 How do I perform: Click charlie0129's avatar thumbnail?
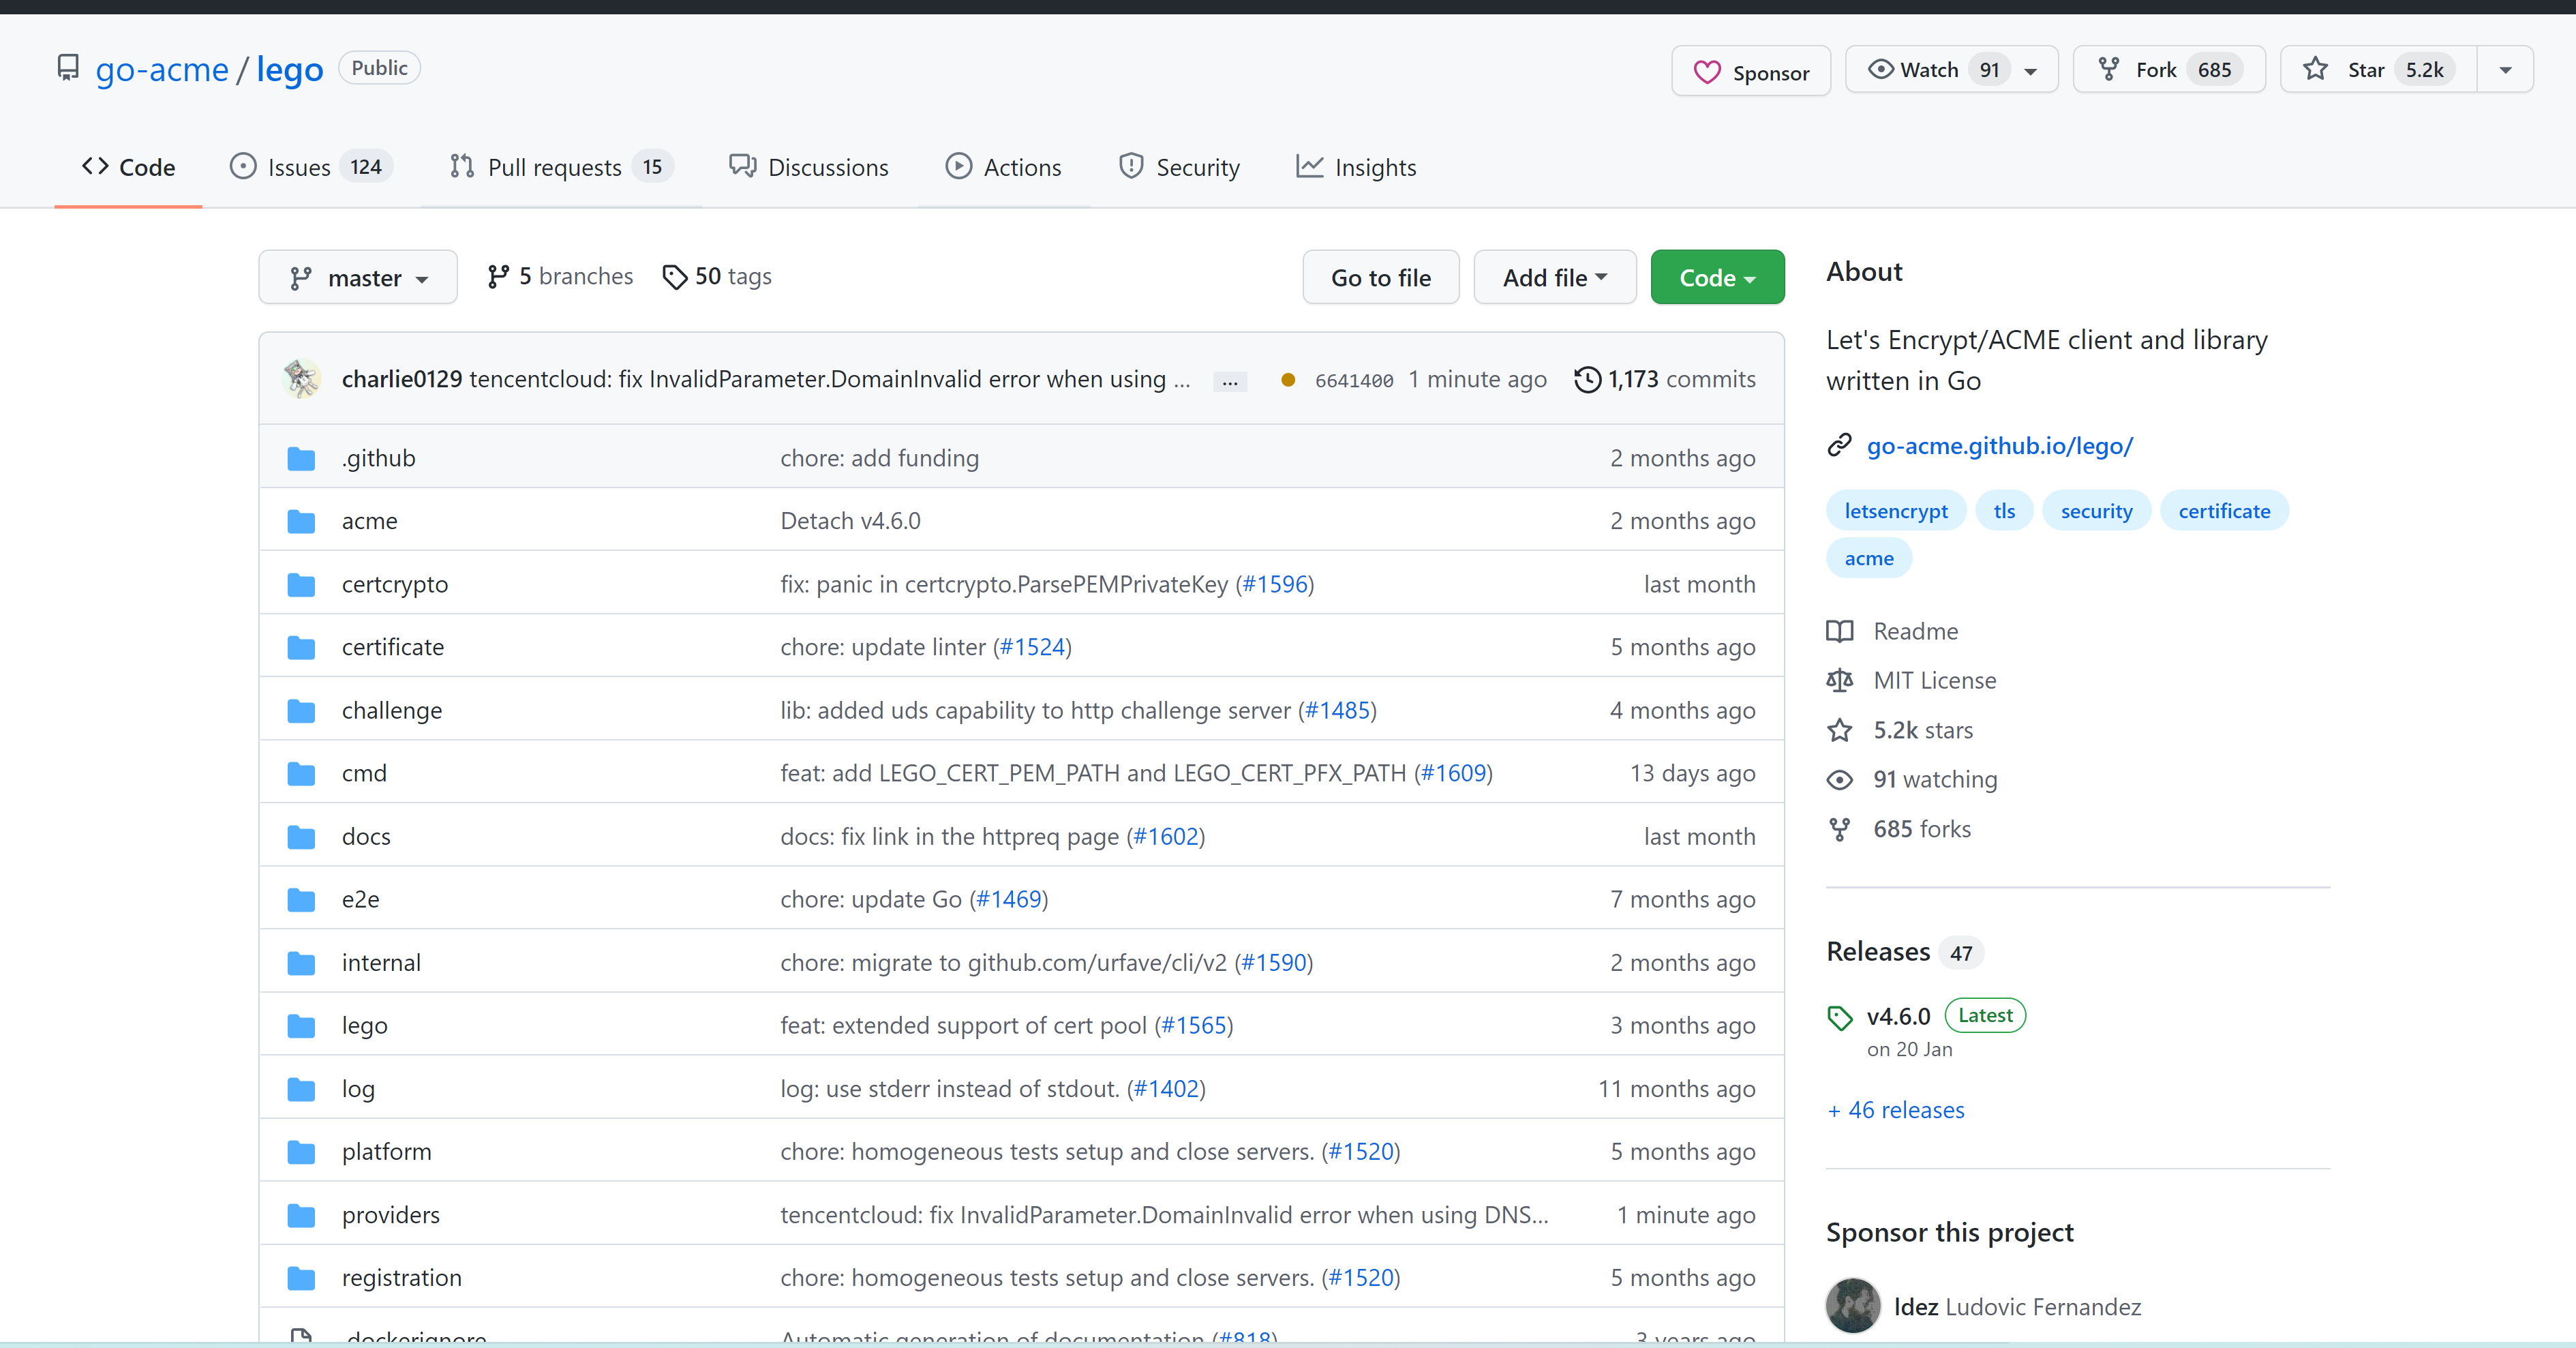tap(301, 379)
